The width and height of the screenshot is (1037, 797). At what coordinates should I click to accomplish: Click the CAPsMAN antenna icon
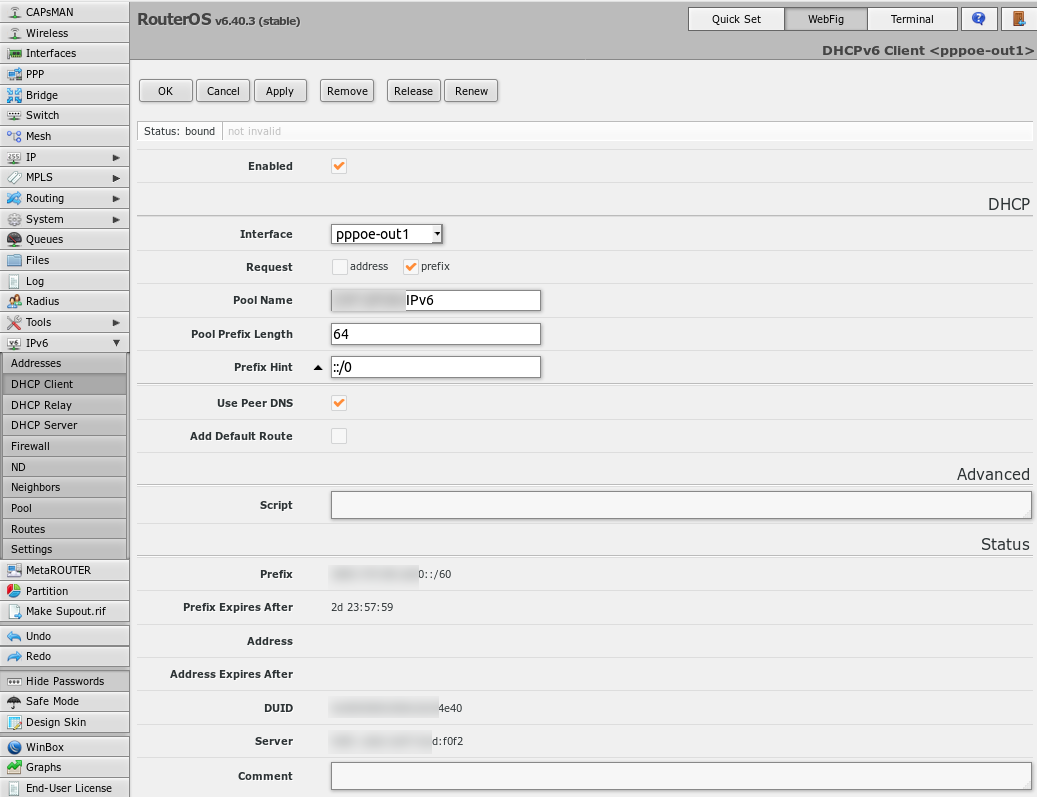[14, 12]
